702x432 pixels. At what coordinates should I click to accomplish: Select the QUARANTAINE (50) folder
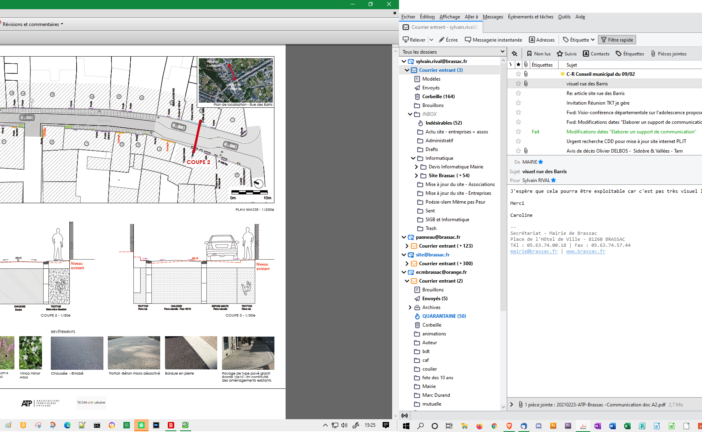coord(444,315)
